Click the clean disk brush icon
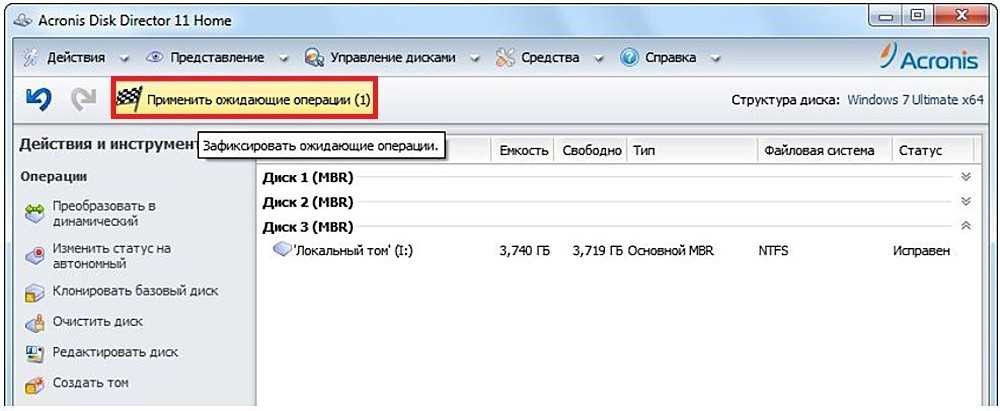The height and width of the screenshot is (411, 1000). click(34, 324)
